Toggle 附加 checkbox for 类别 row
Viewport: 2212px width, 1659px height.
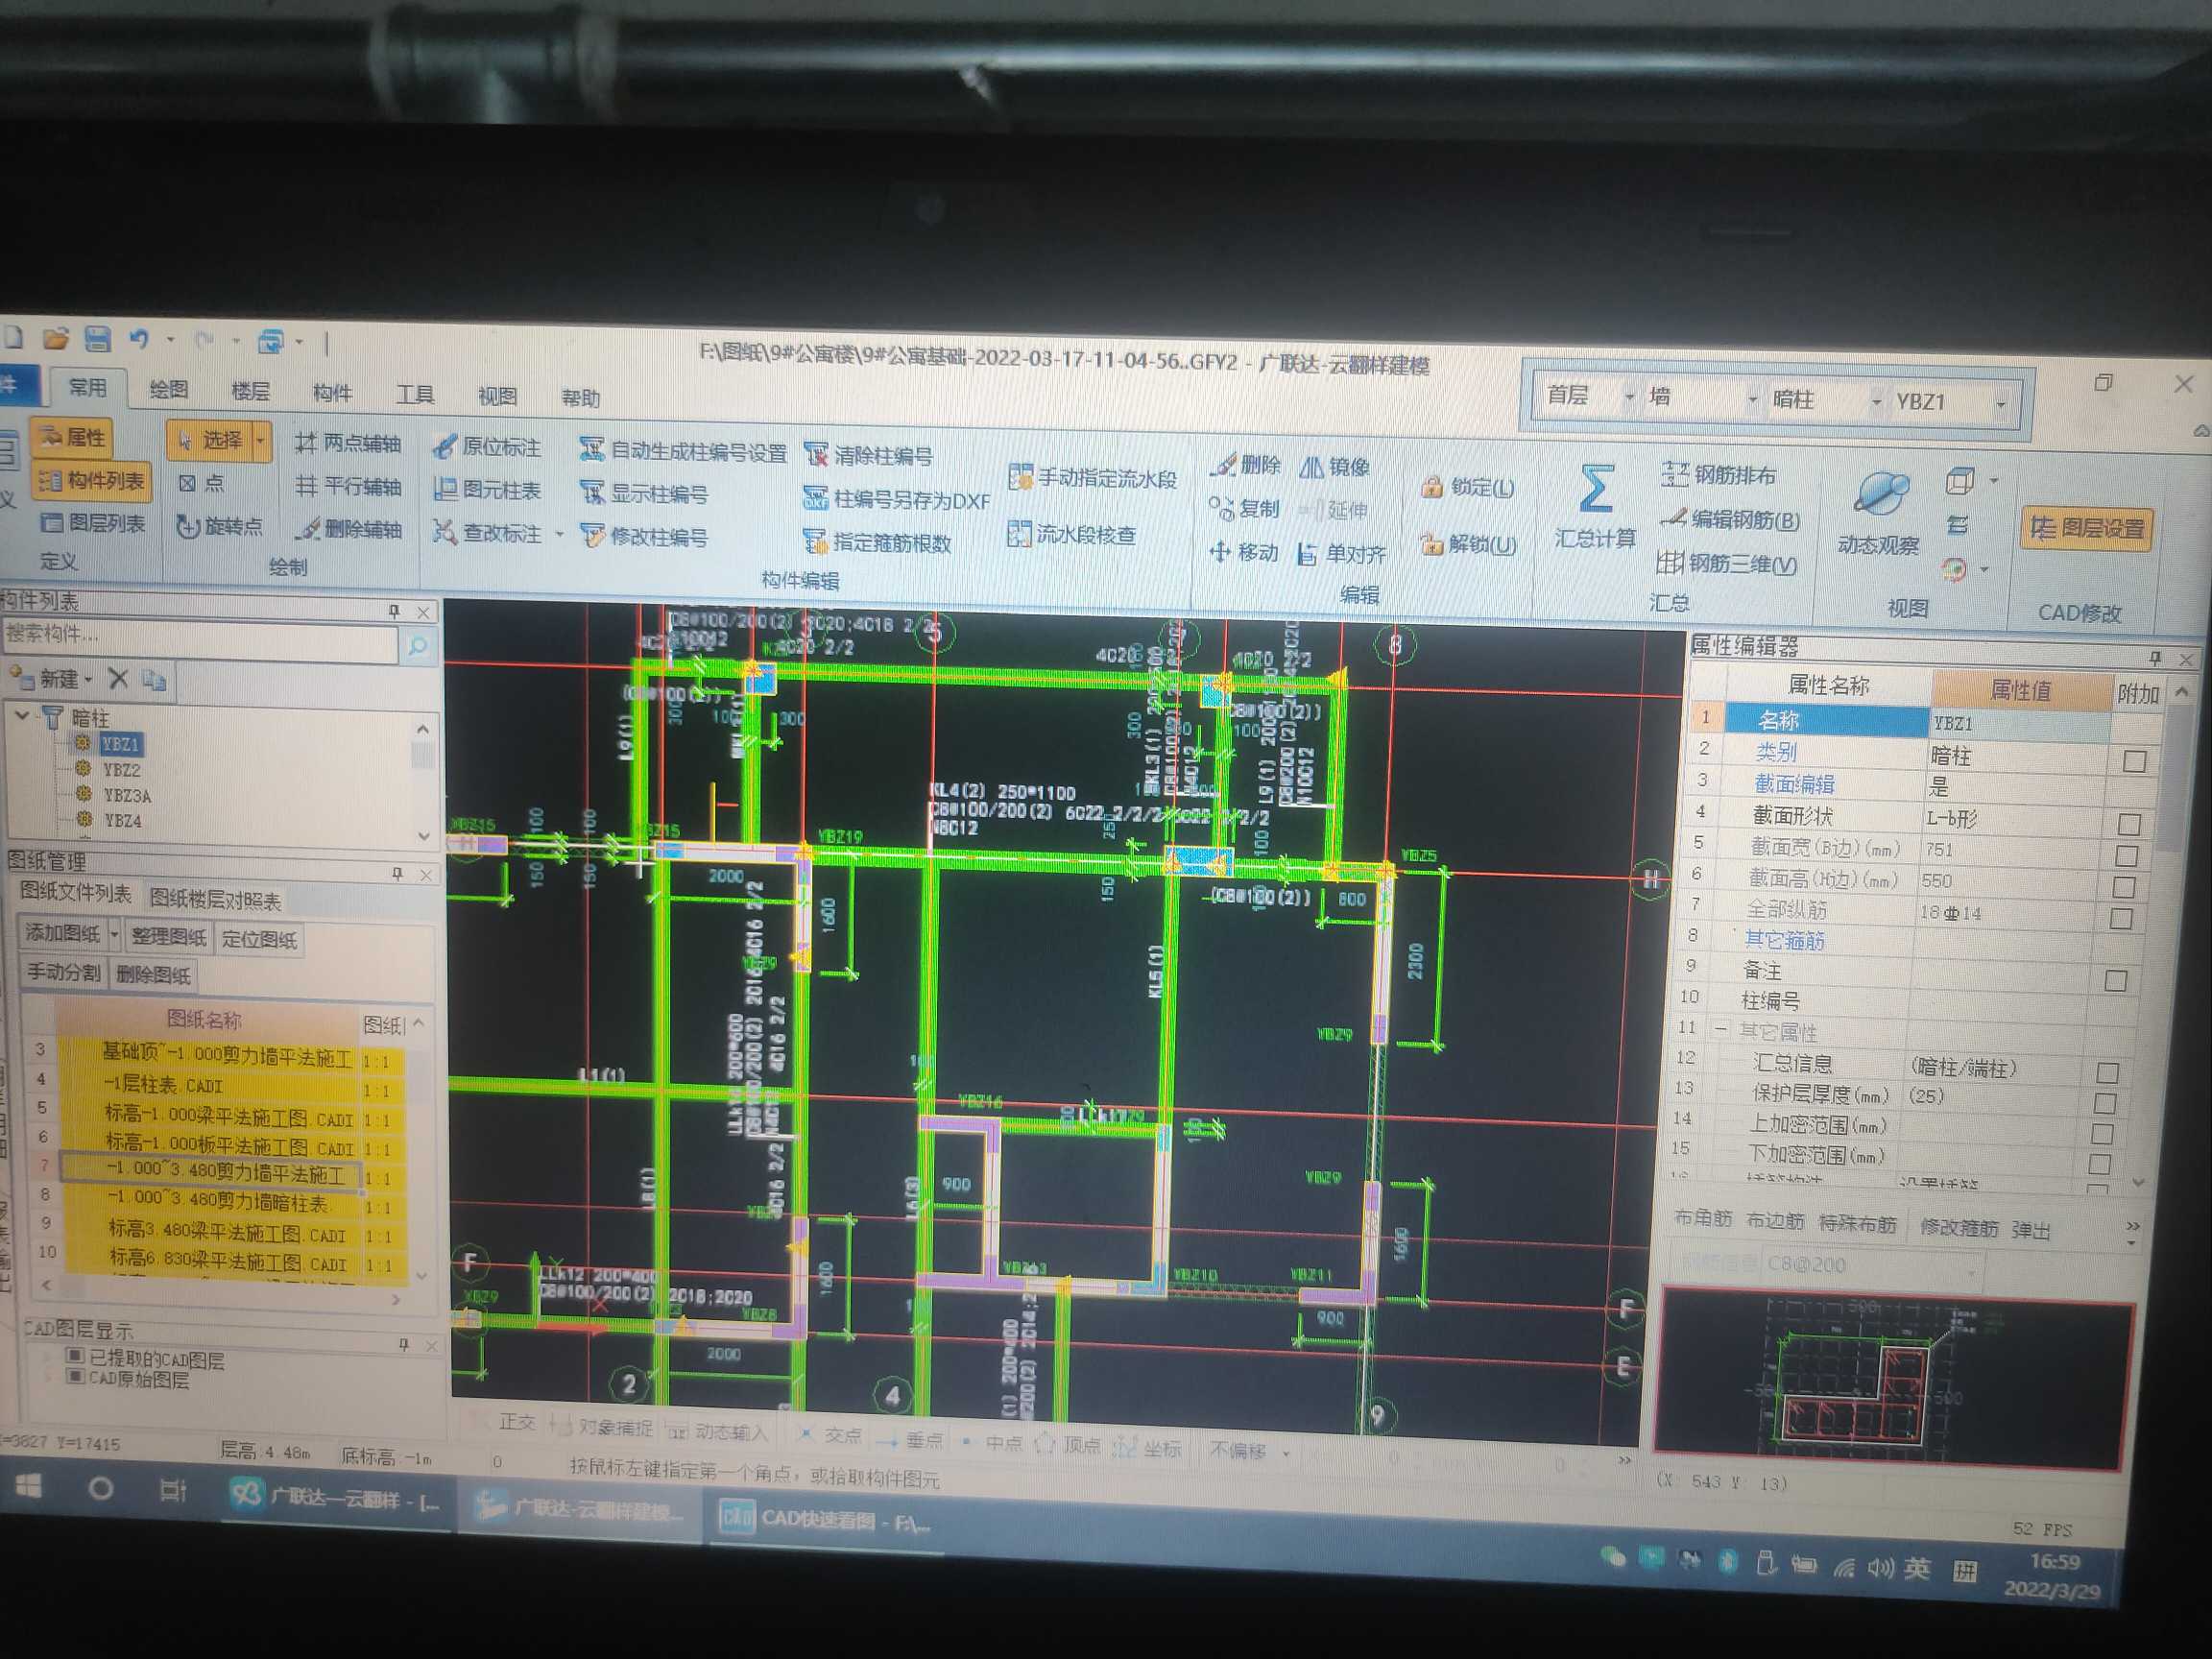[2135, 761]
